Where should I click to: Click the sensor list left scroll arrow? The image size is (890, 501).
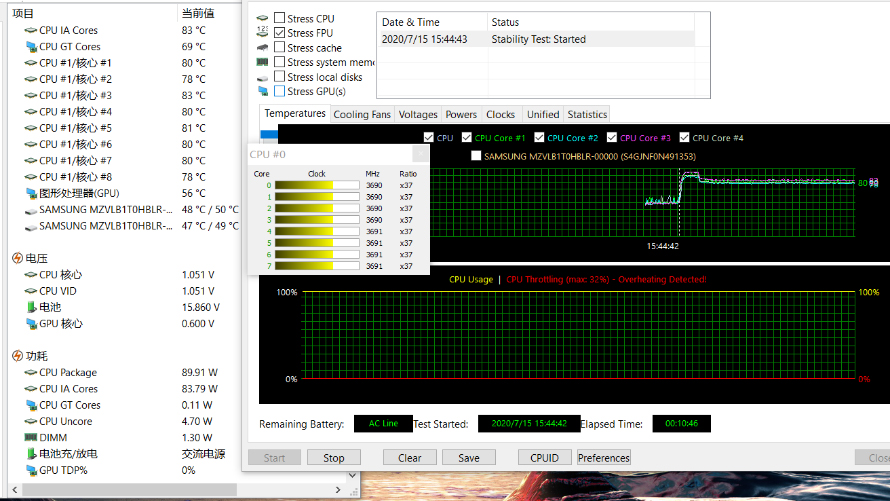point(15,490)
